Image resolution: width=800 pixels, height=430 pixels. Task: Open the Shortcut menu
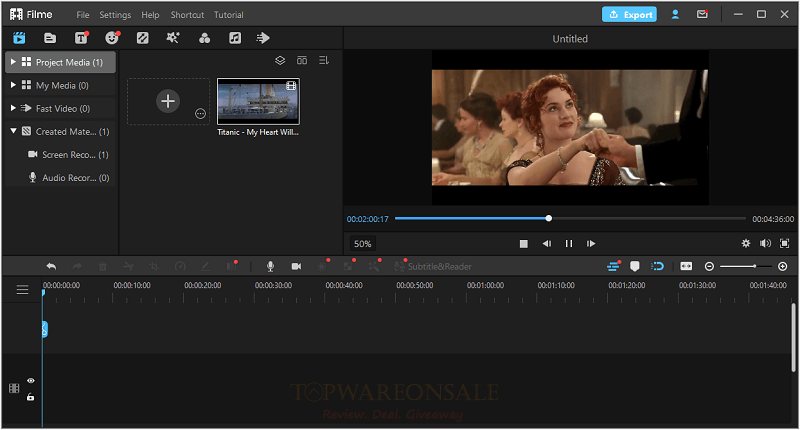click(x=187, y=15)
